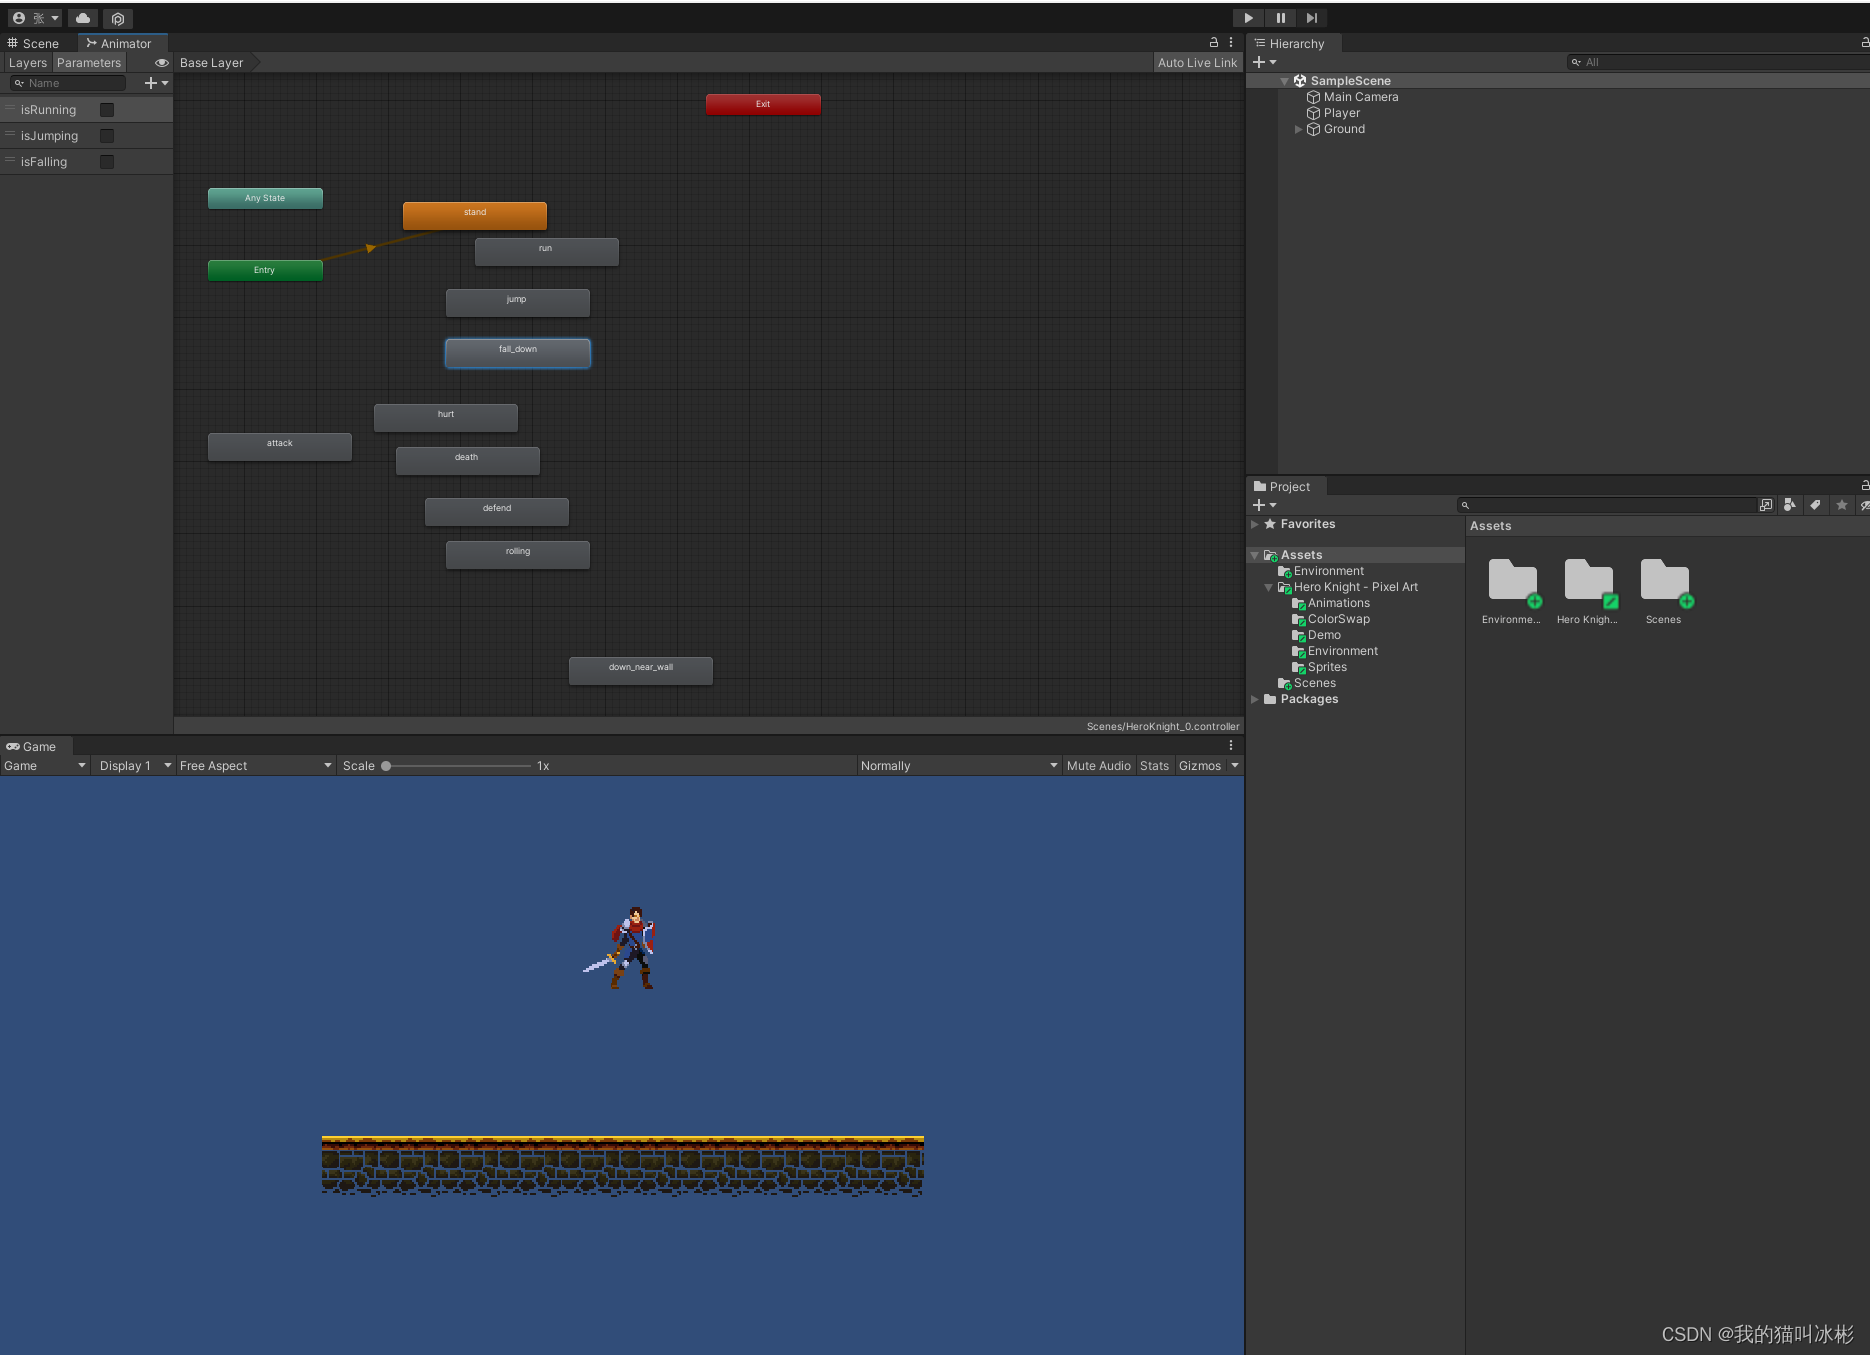Open Environment folder thumbnail in Assets
Image resolution: width=1870 pixels, height=1355 pixels.
click(x=1512, y=591)
